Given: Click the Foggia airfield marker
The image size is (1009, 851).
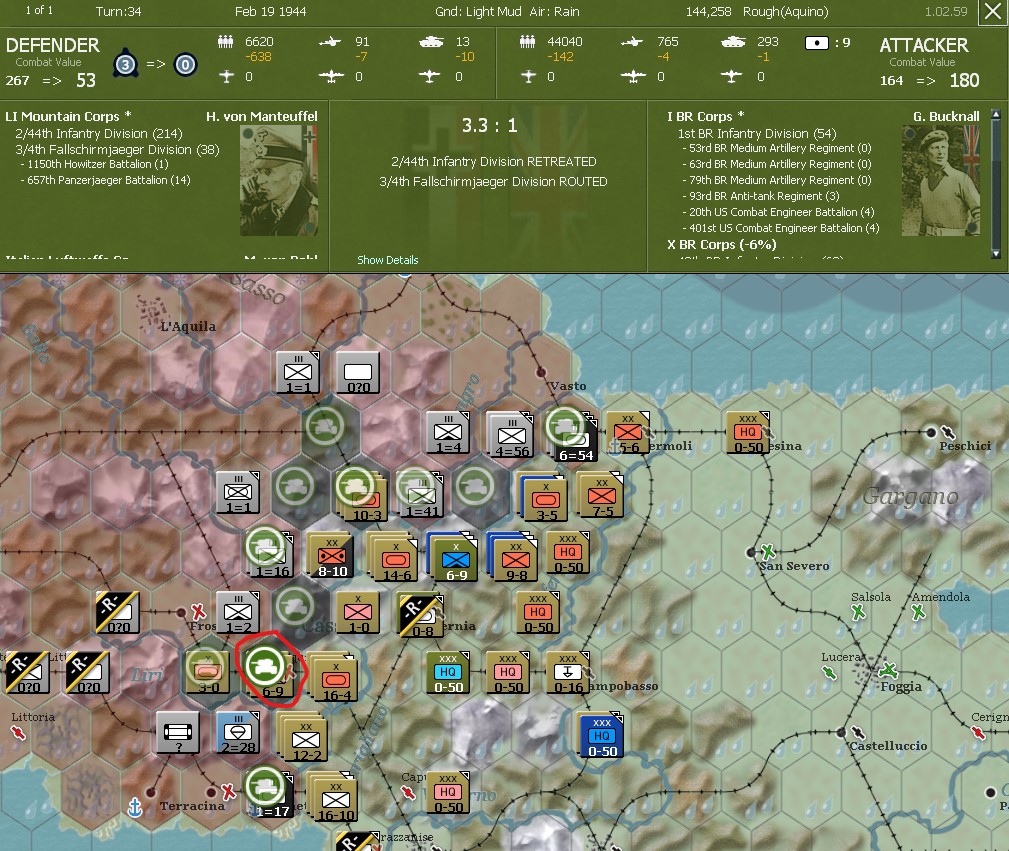Looking at the screenshot, I should (889, 670).
